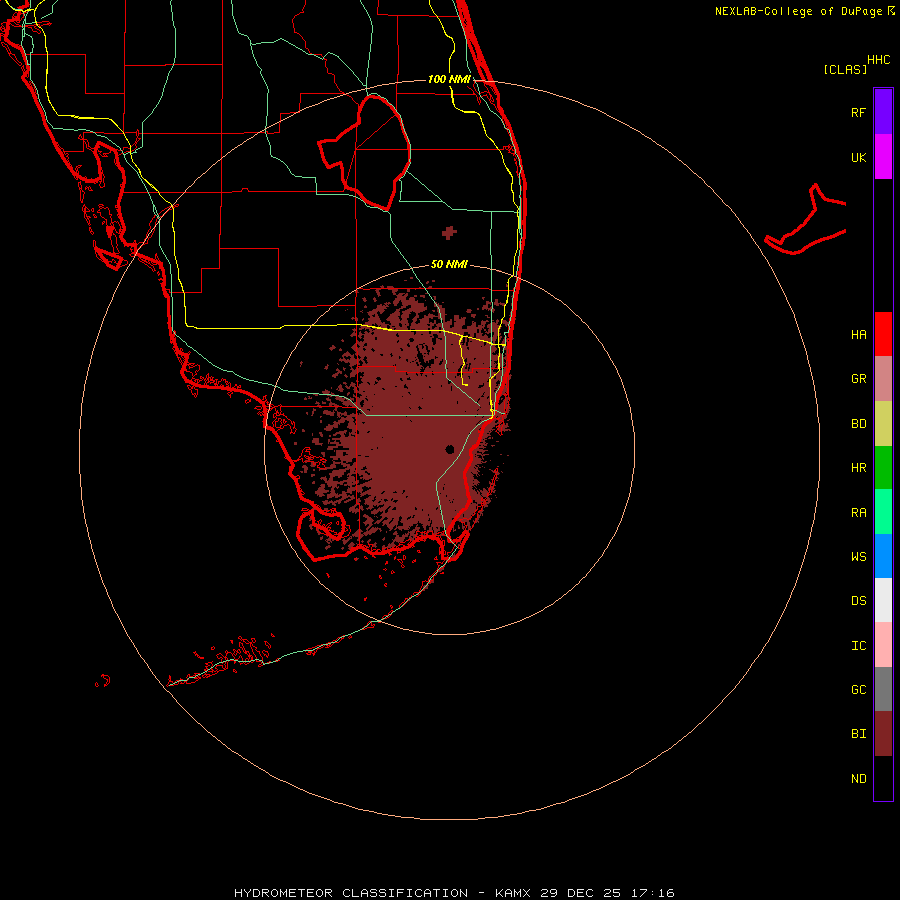Click the RF legend label
900x900 pixels.
pos(858,112)
